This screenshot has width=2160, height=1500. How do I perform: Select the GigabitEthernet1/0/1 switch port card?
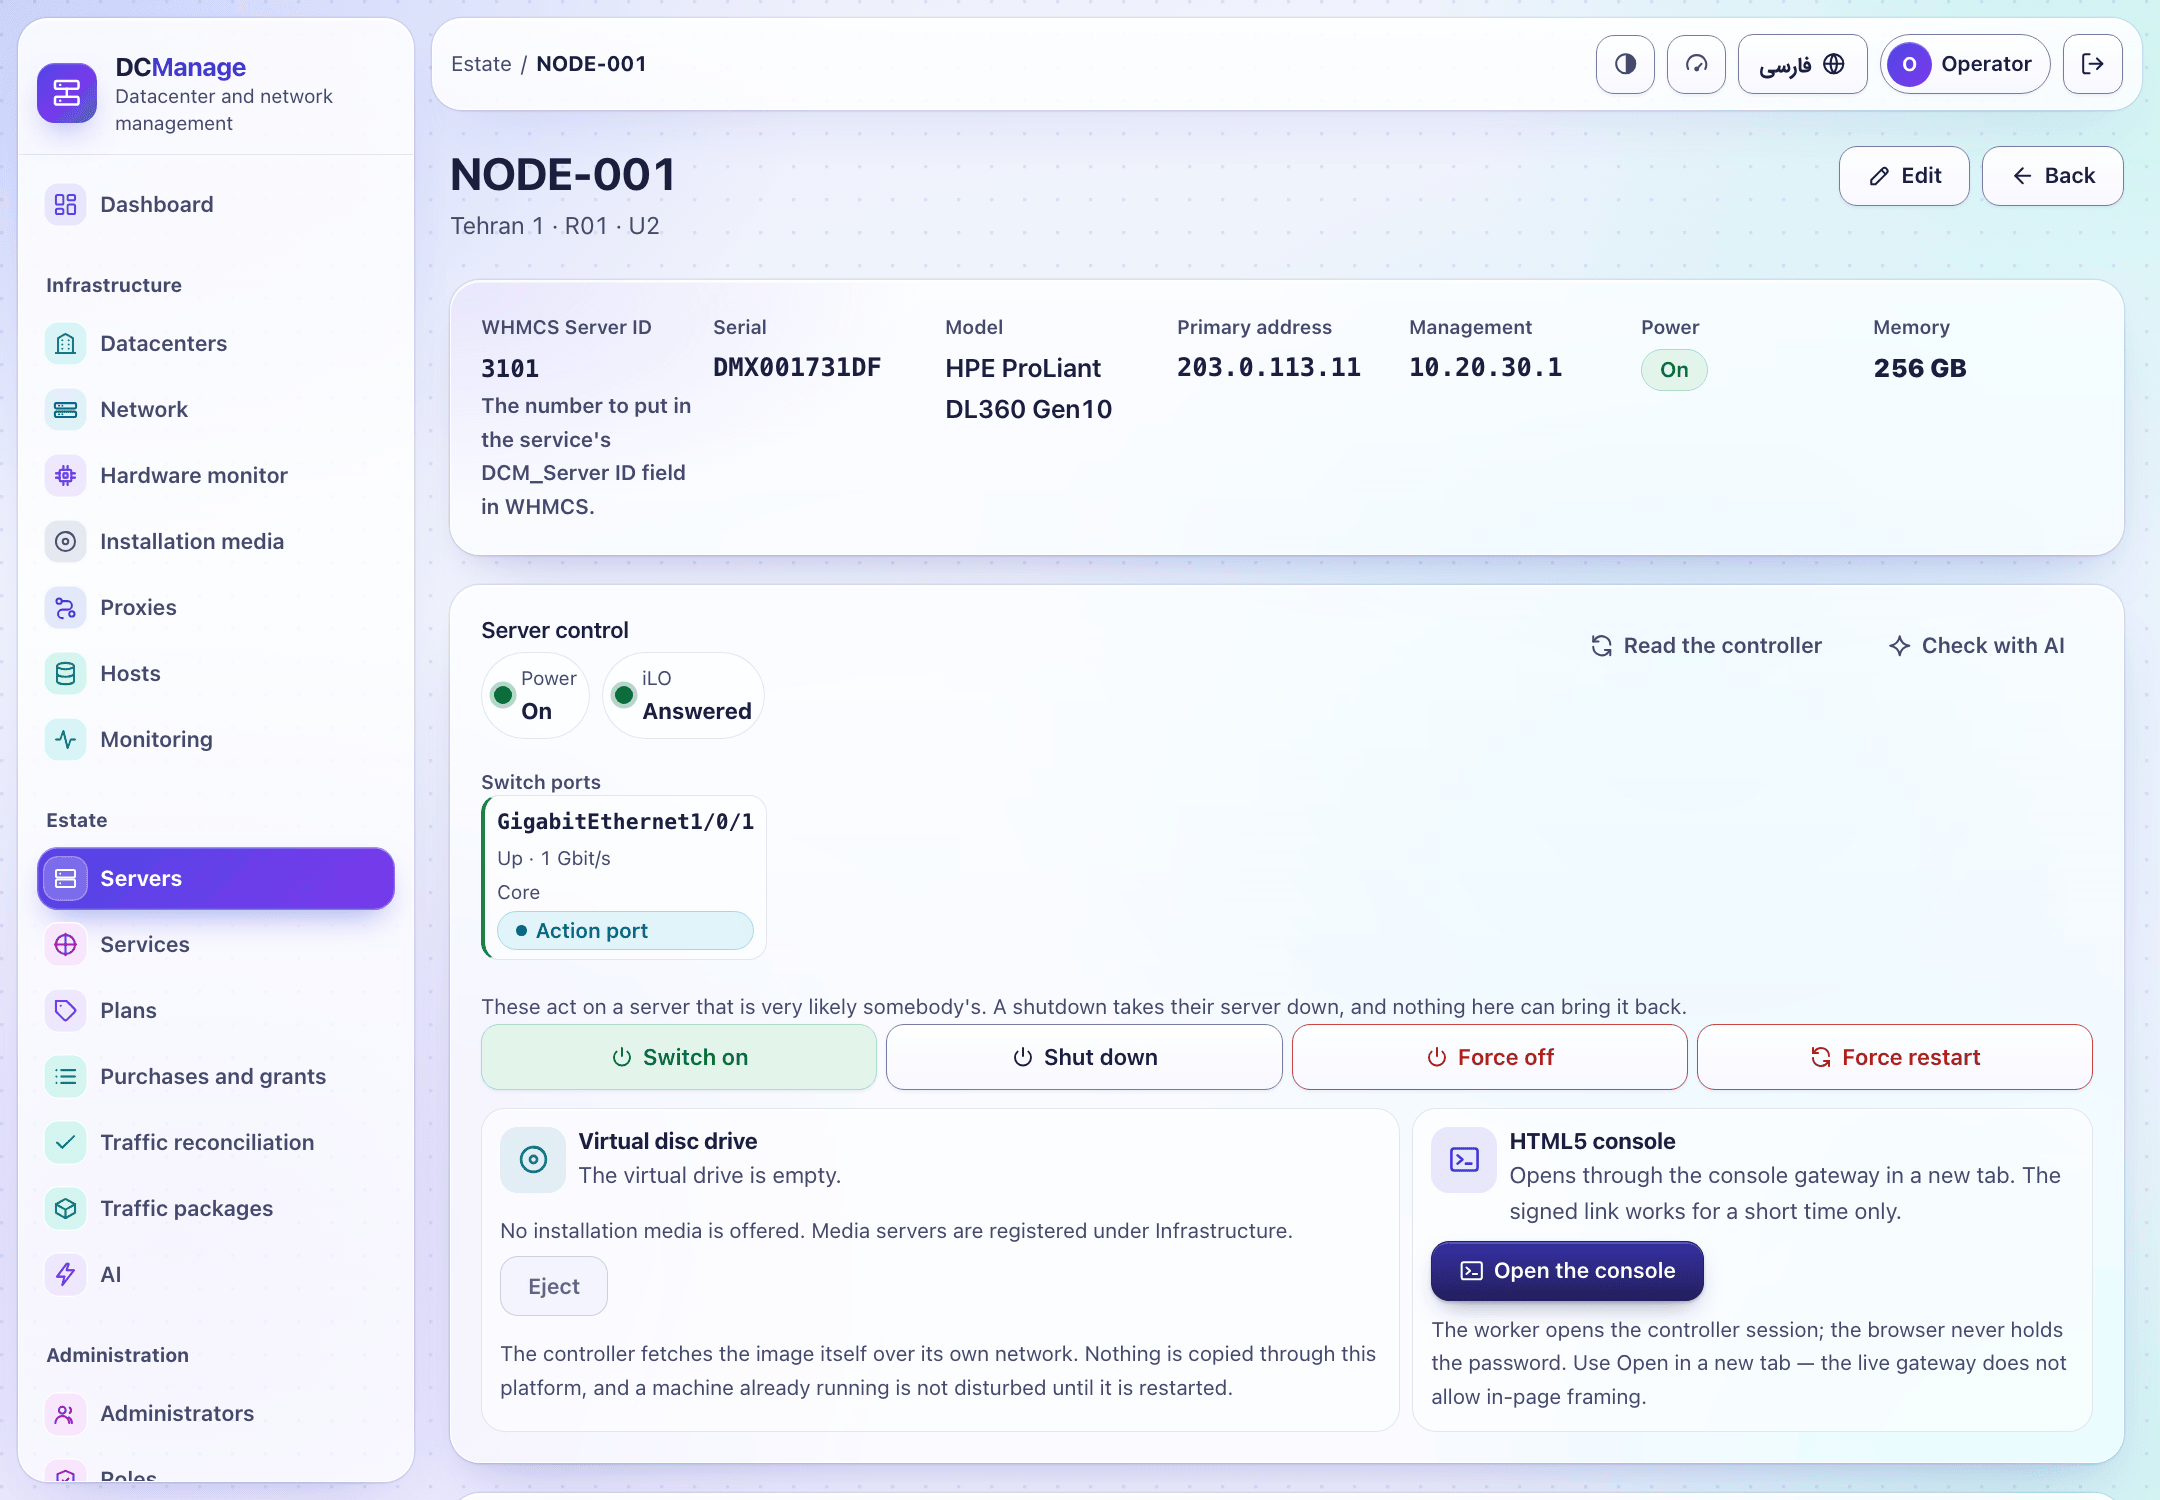tap(624, 877)
